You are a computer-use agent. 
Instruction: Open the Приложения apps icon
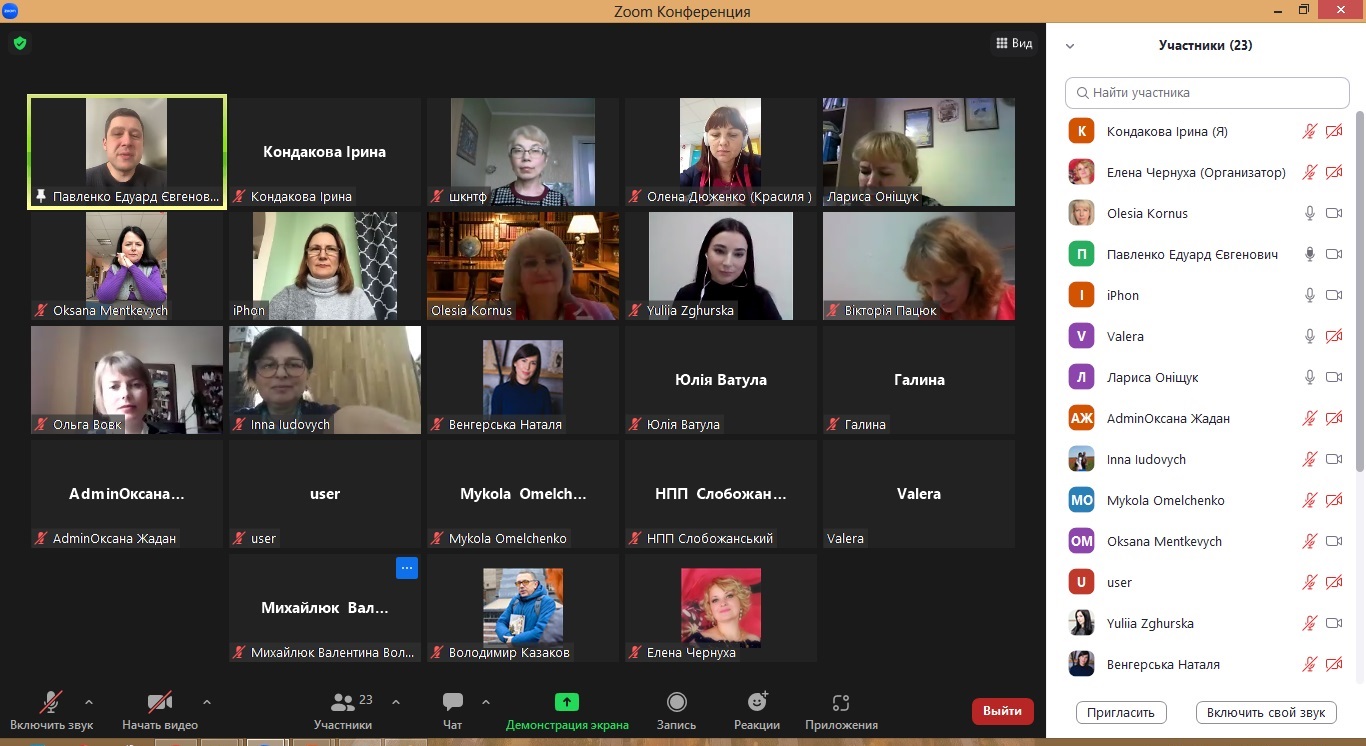click(x=841, y=703)
